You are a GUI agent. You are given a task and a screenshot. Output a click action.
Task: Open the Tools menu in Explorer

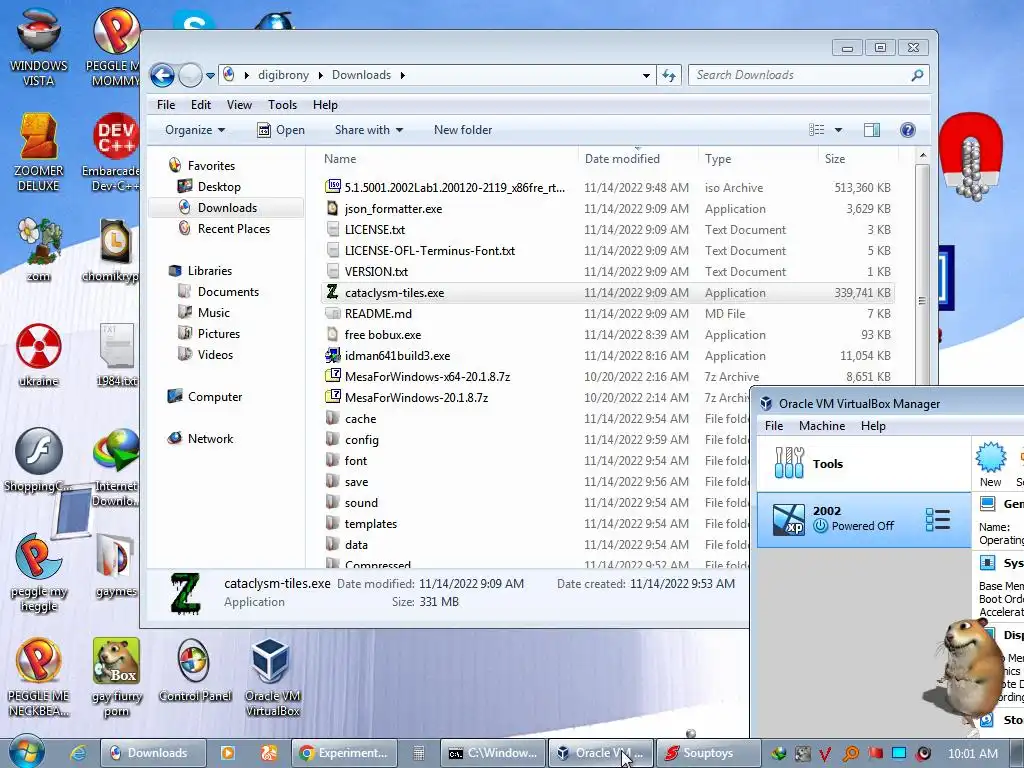282,104
